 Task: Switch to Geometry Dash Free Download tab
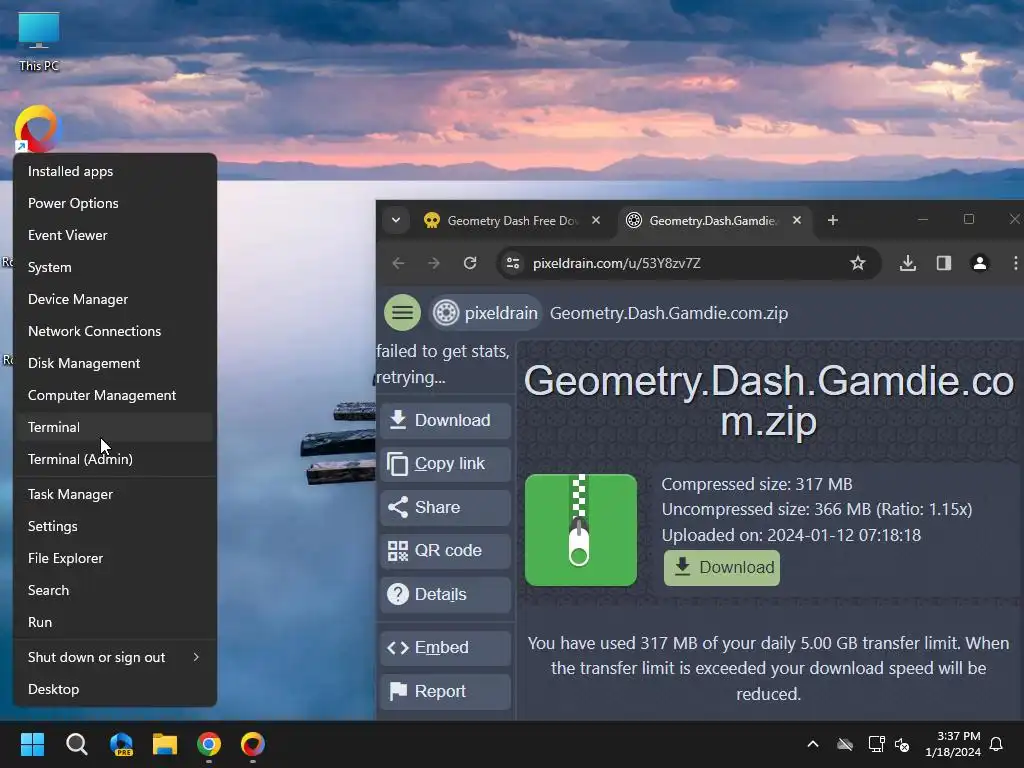[x=512, y=221]
